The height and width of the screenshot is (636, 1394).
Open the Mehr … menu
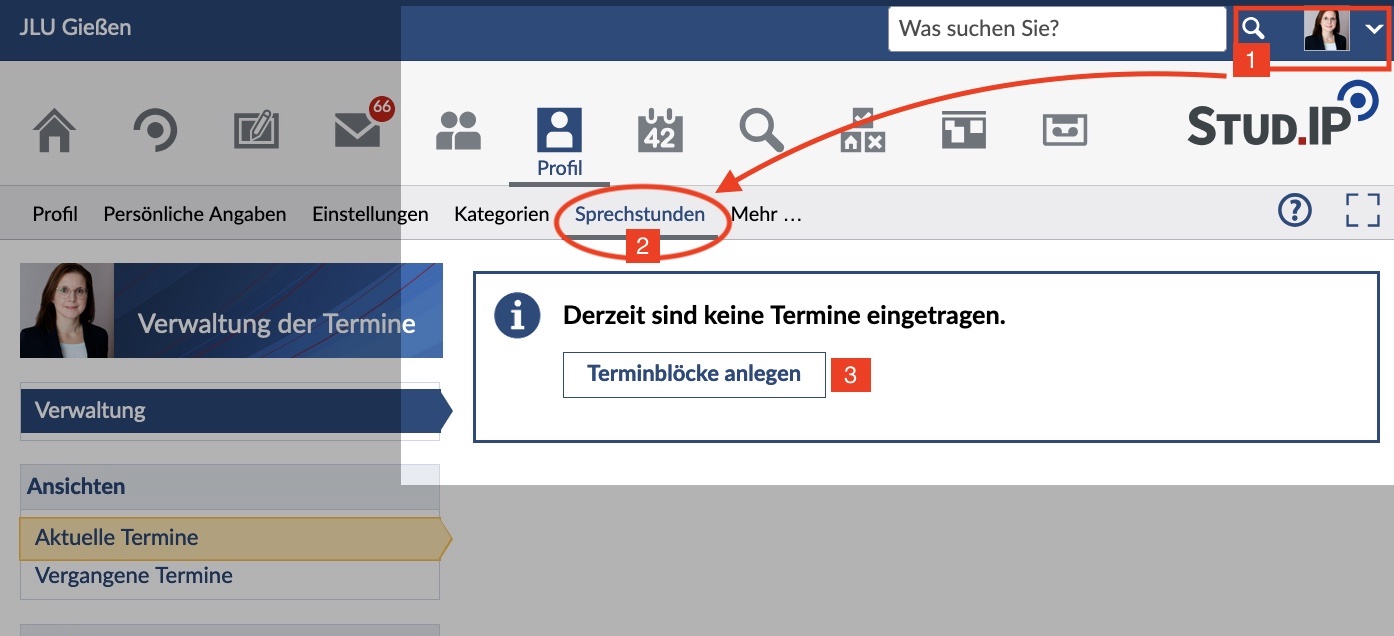click(x=765, y=213)
